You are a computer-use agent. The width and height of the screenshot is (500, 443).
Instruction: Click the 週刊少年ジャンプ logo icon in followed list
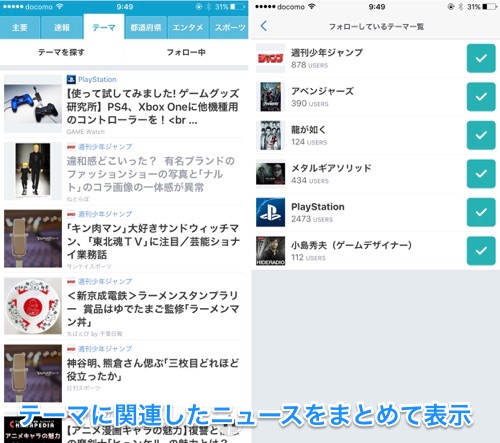[x=270, y=58]
